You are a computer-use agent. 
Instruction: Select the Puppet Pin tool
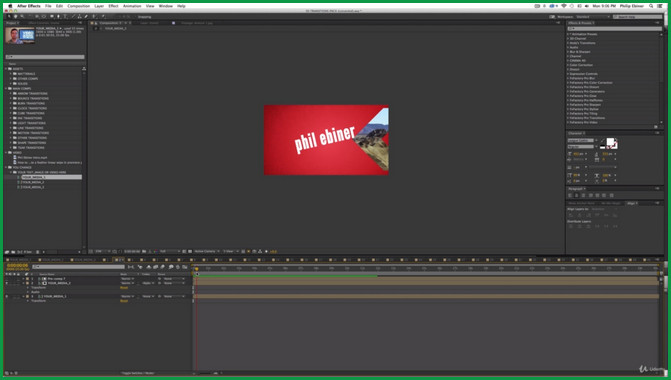(x=103, y=17)
